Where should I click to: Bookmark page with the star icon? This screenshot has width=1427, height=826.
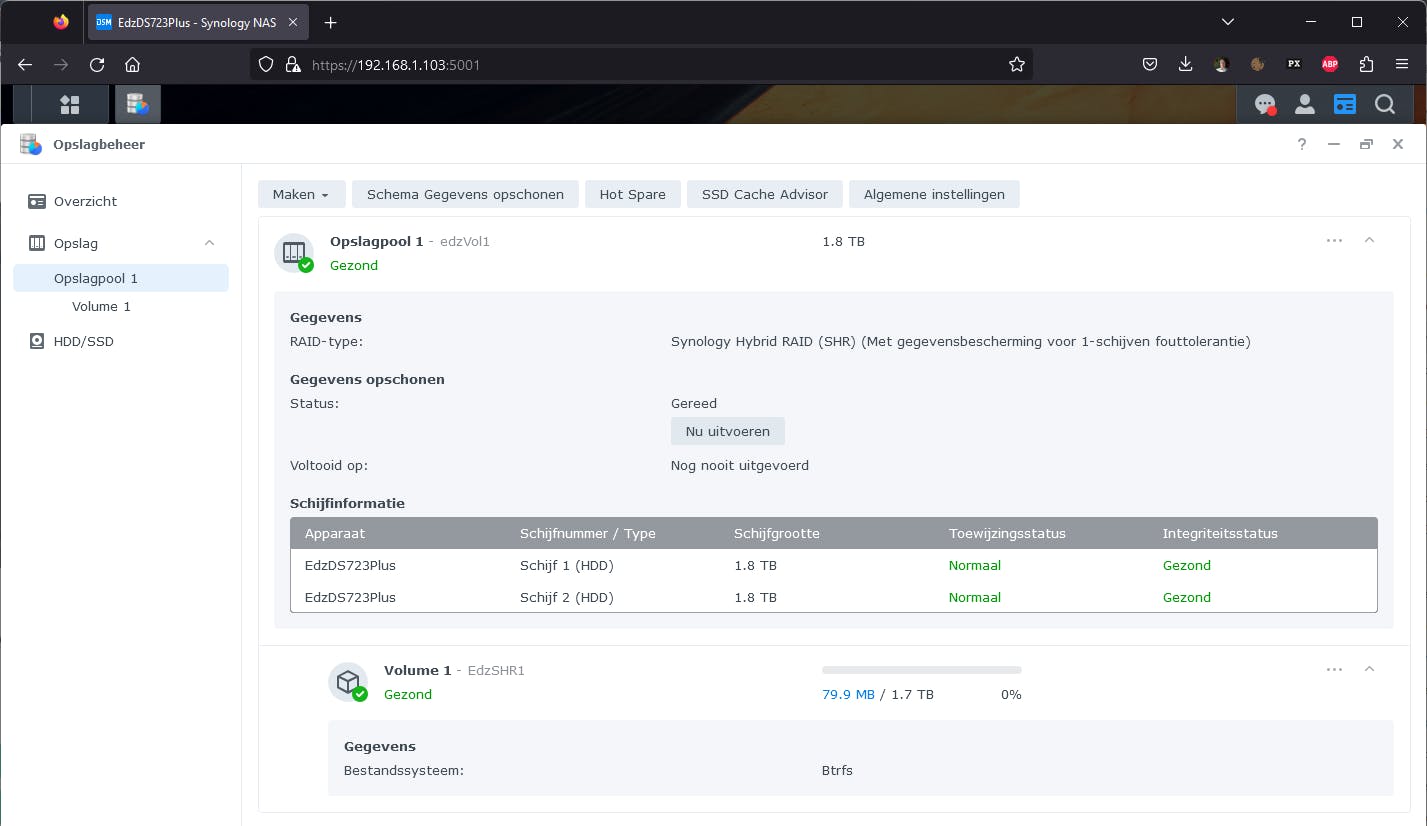coord(1016,64)
